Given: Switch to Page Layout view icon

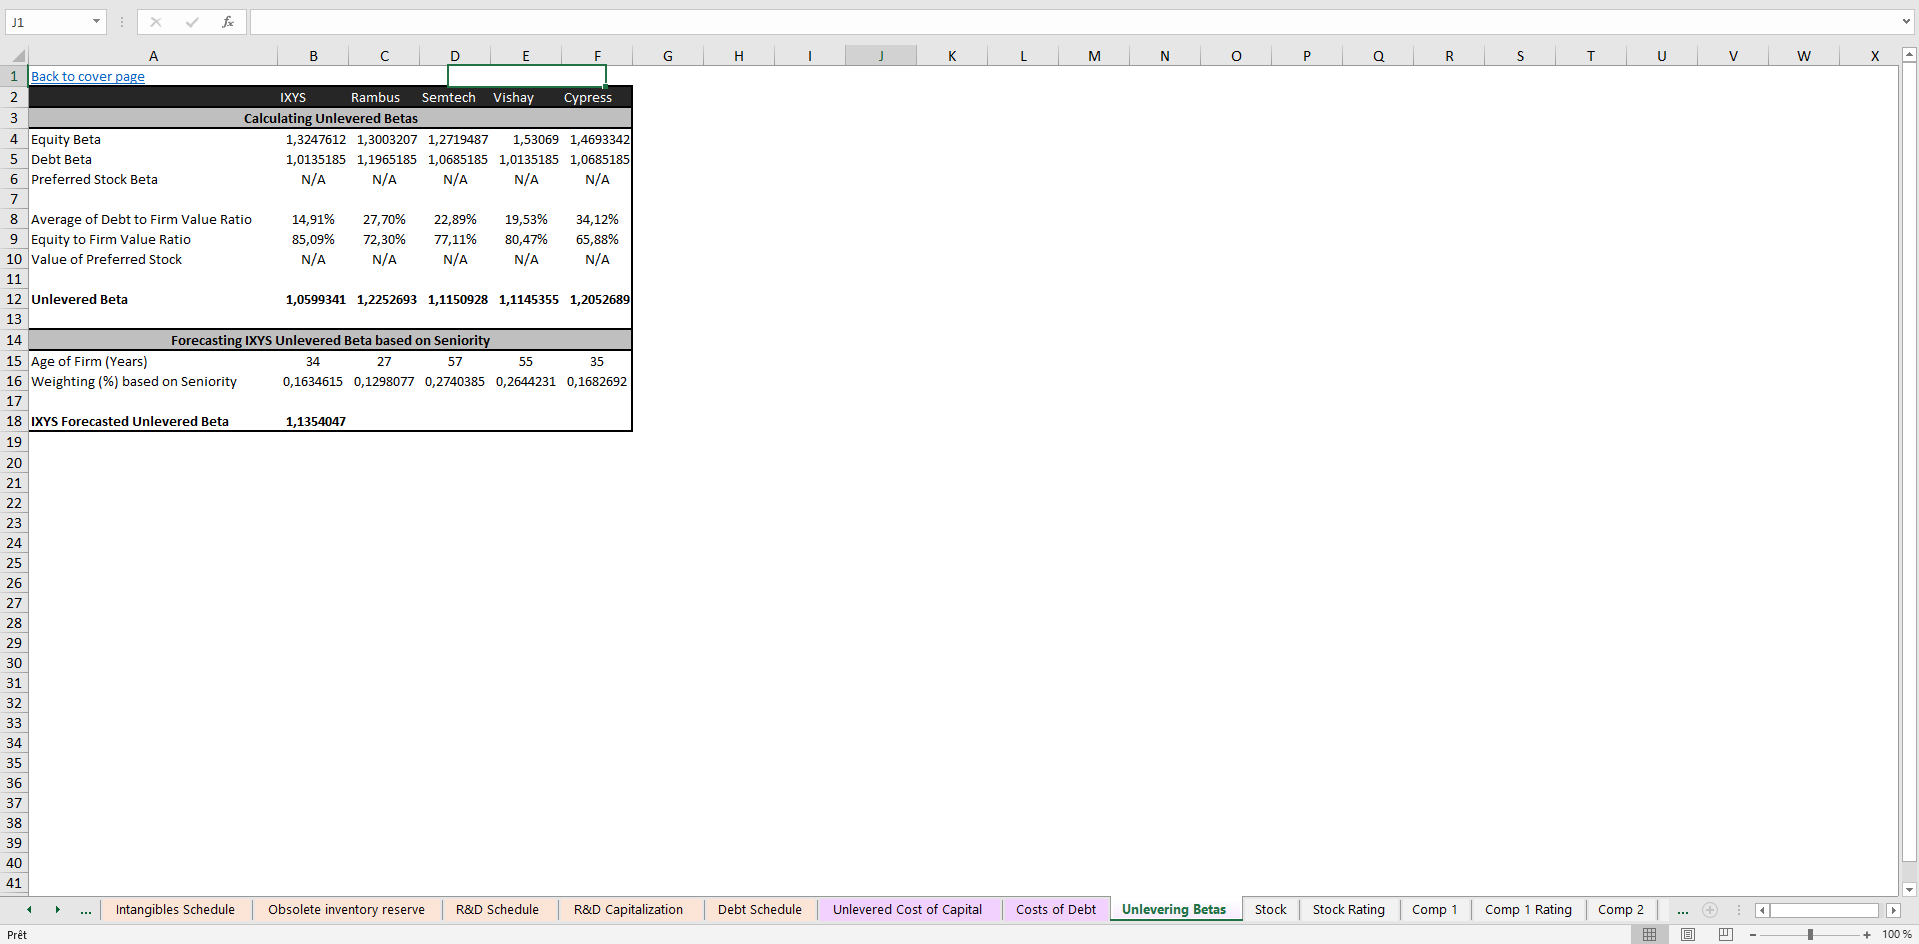Looking at the screenshot, I should point(1688,934).
